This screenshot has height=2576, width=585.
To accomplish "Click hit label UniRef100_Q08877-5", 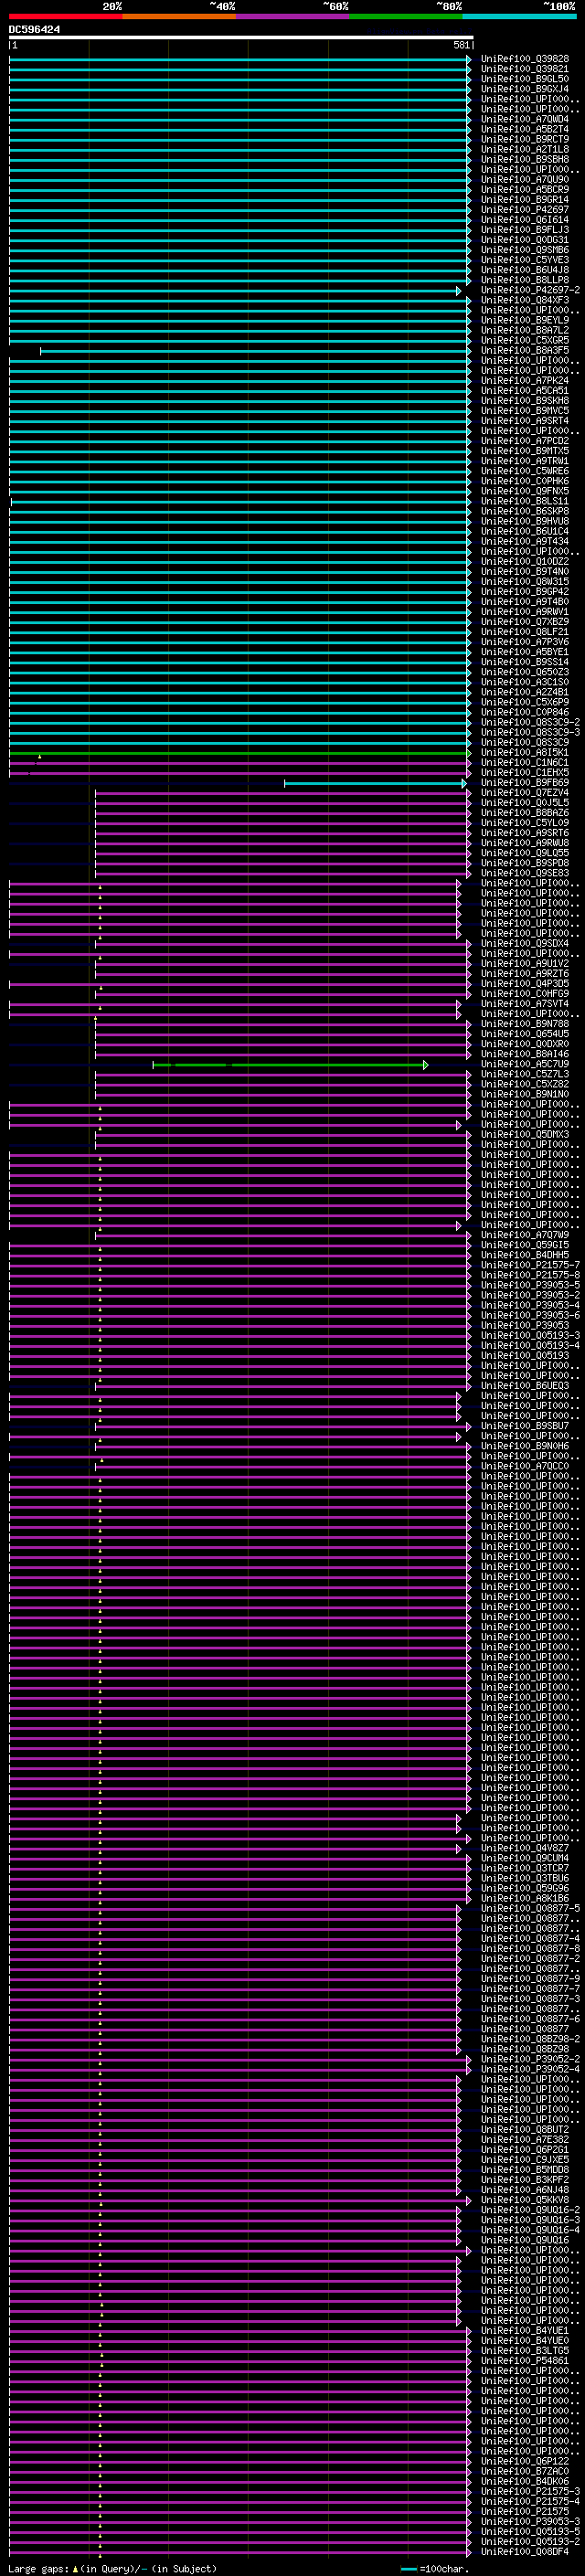I will (530, 1909).
